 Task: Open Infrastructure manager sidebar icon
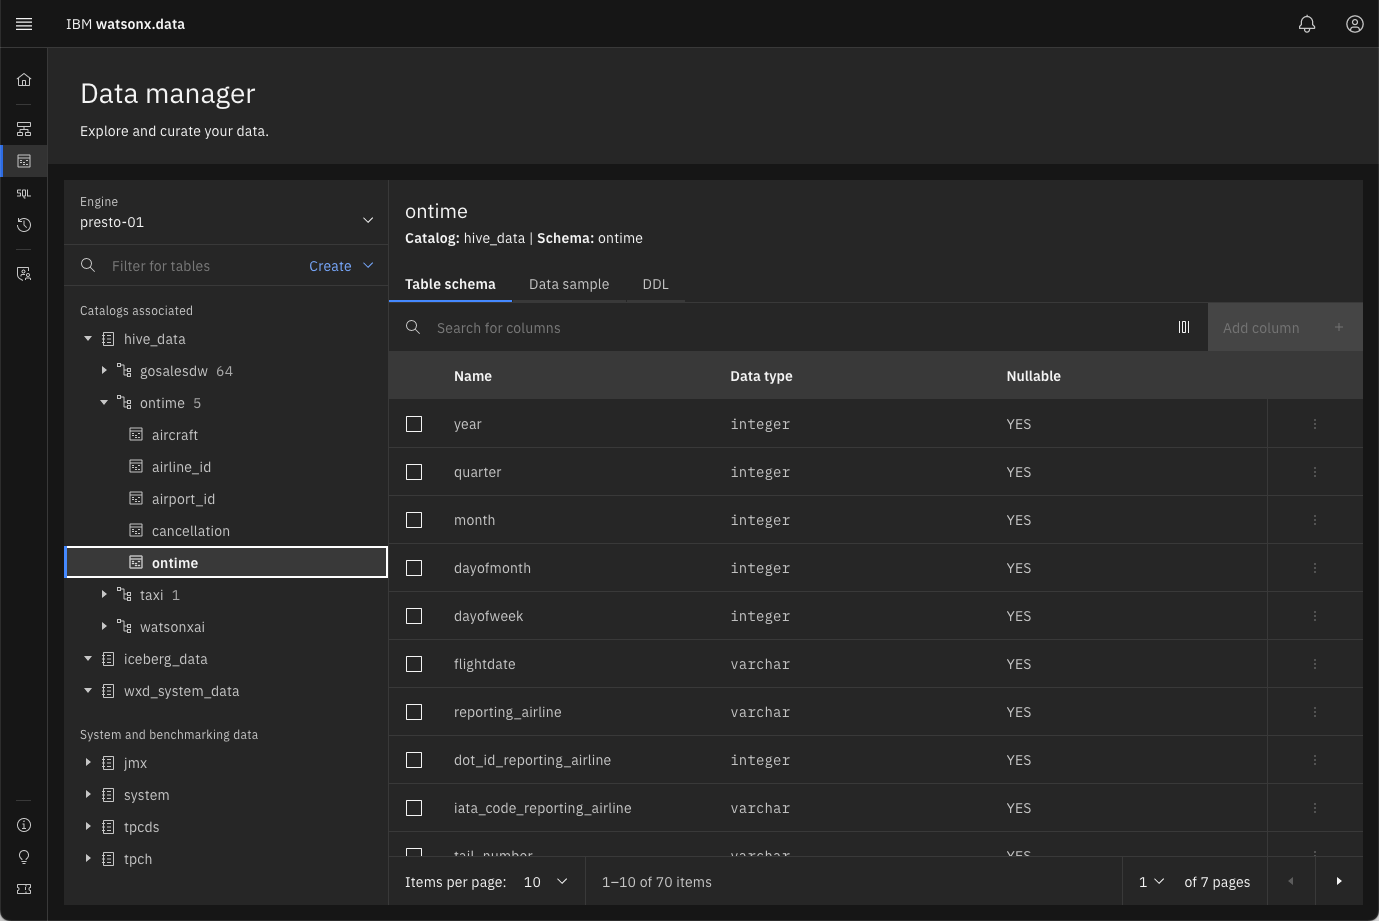point(24,129)
